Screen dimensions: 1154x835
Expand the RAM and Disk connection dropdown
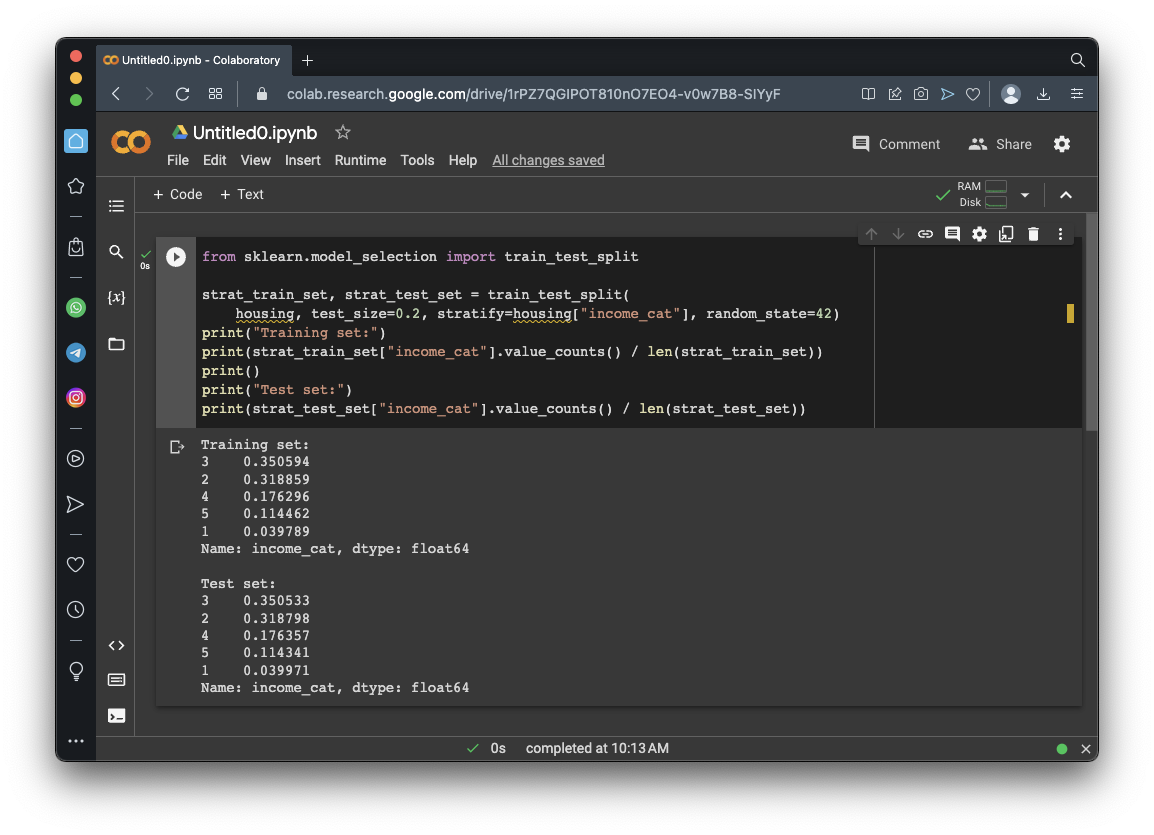tap(1025, 195)
